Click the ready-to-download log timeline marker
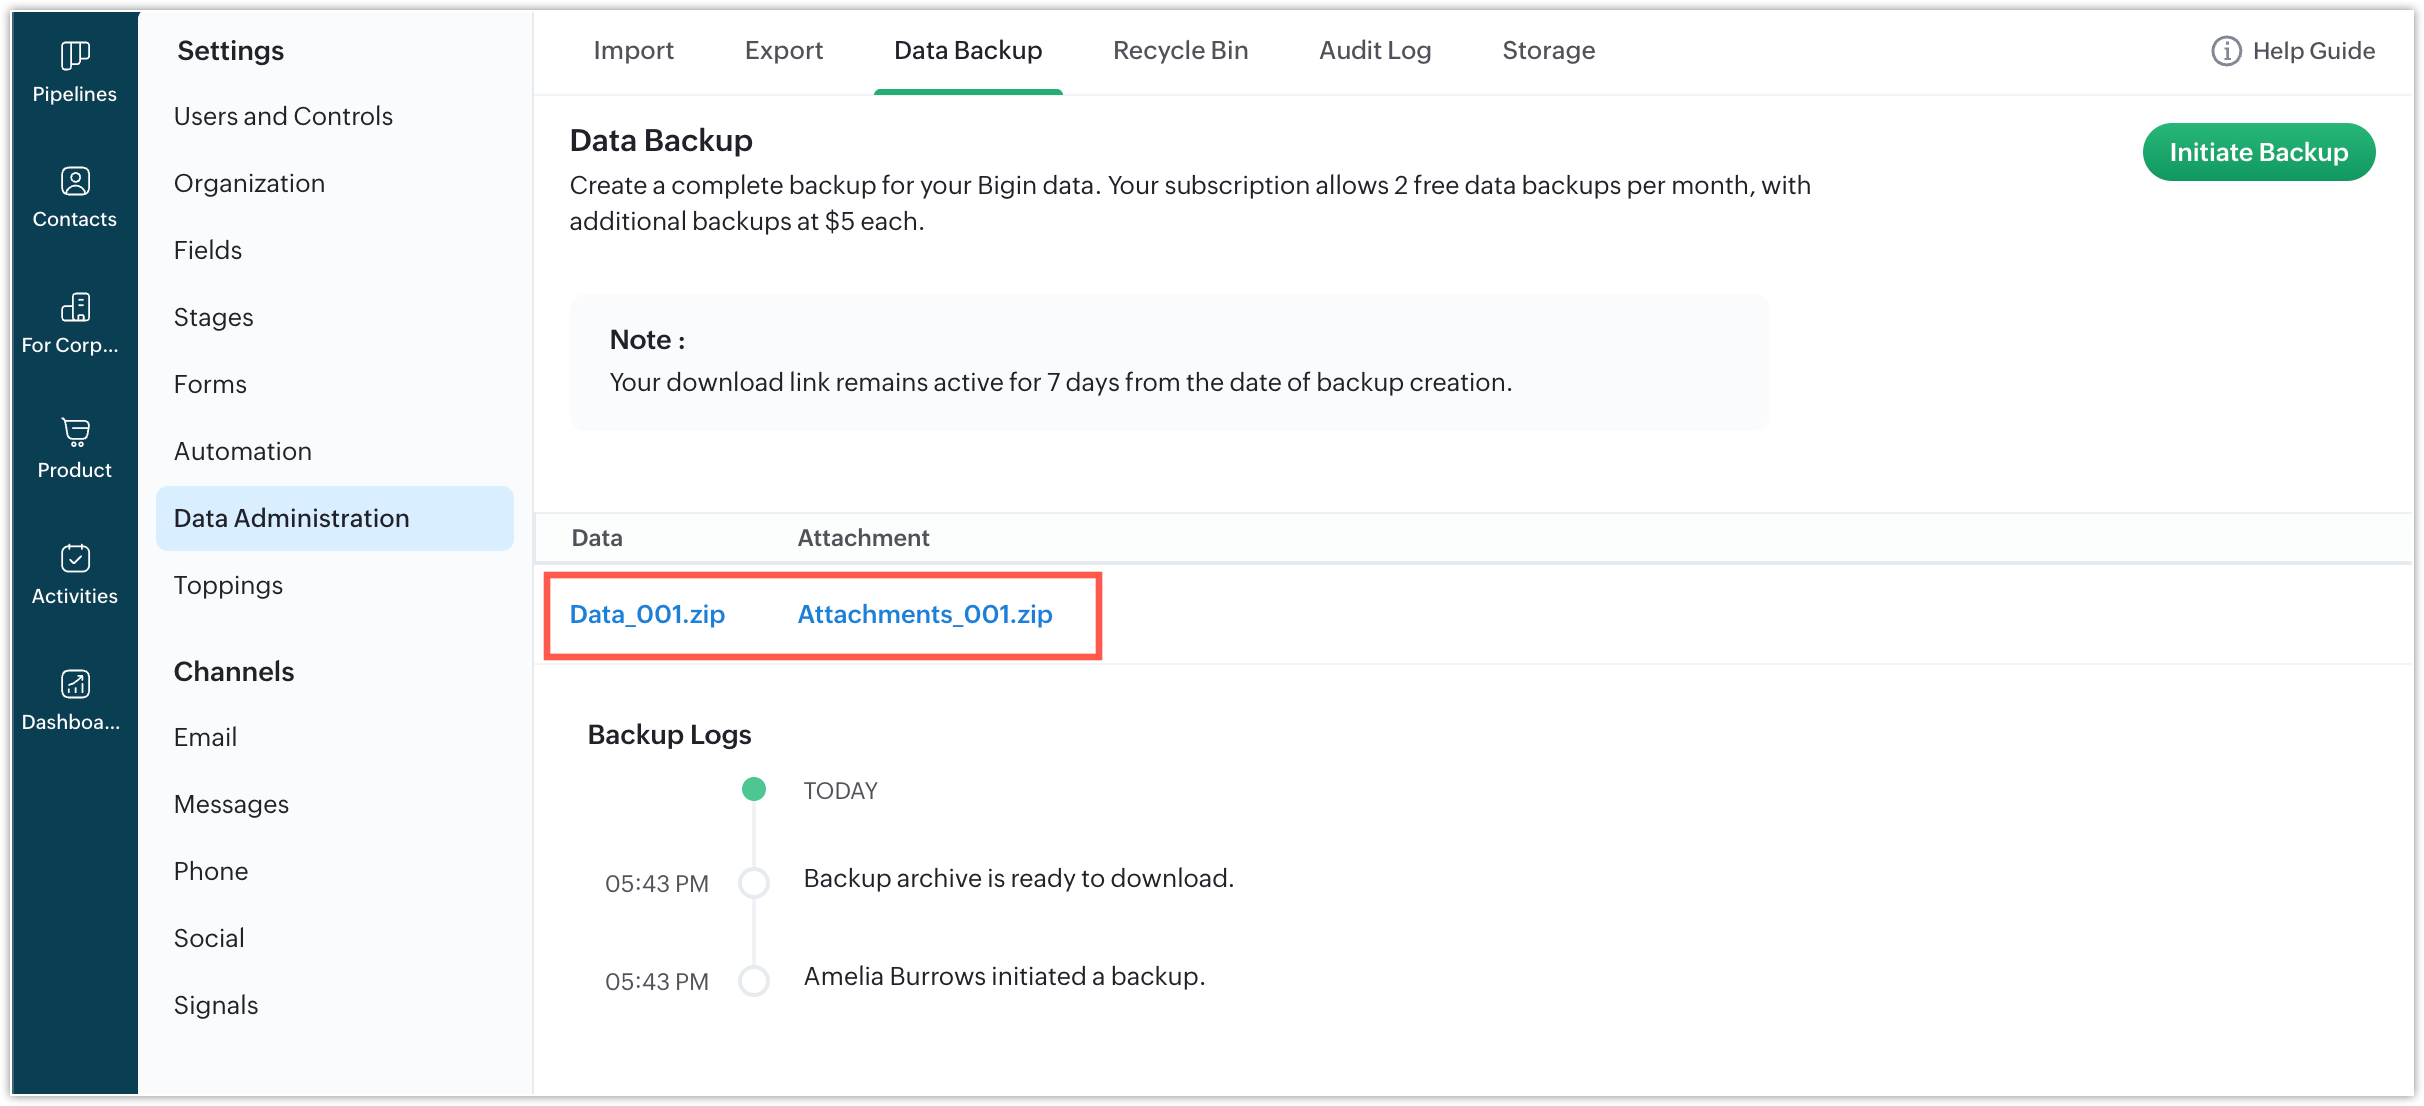 754,883
